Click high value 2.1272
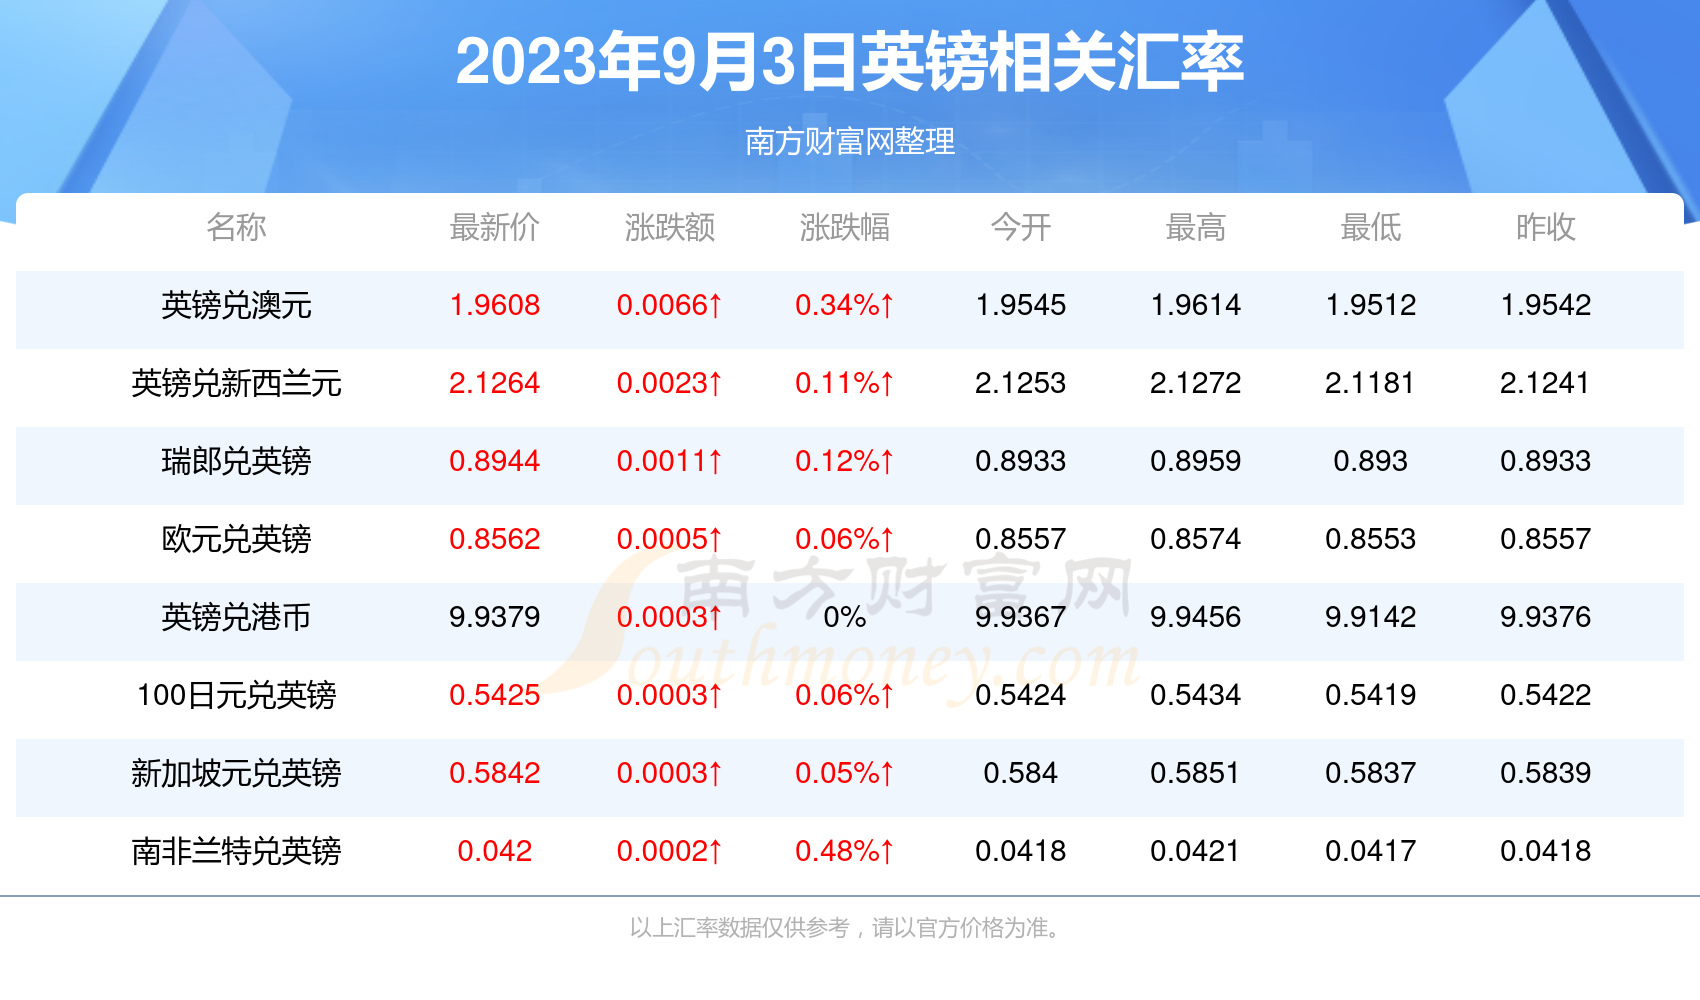 (x=1195, y=383)
